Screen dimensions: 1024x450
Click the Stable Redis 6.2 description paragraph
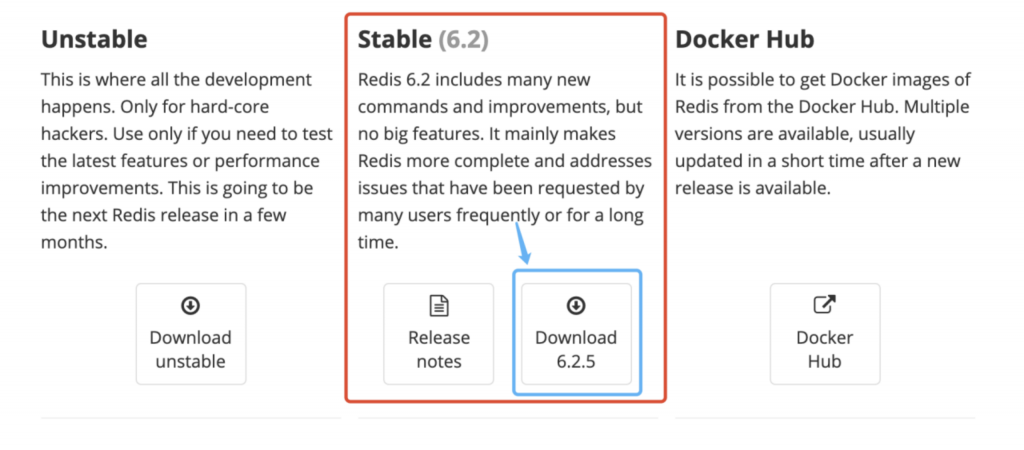(x=504, y=160)
